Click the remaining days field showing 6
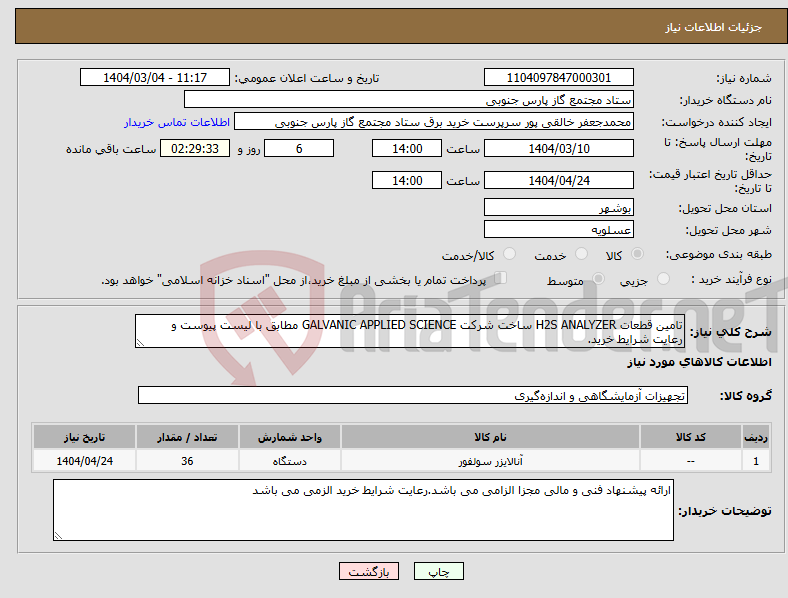This screenshot has width=788, height=598. pos(299,148)
